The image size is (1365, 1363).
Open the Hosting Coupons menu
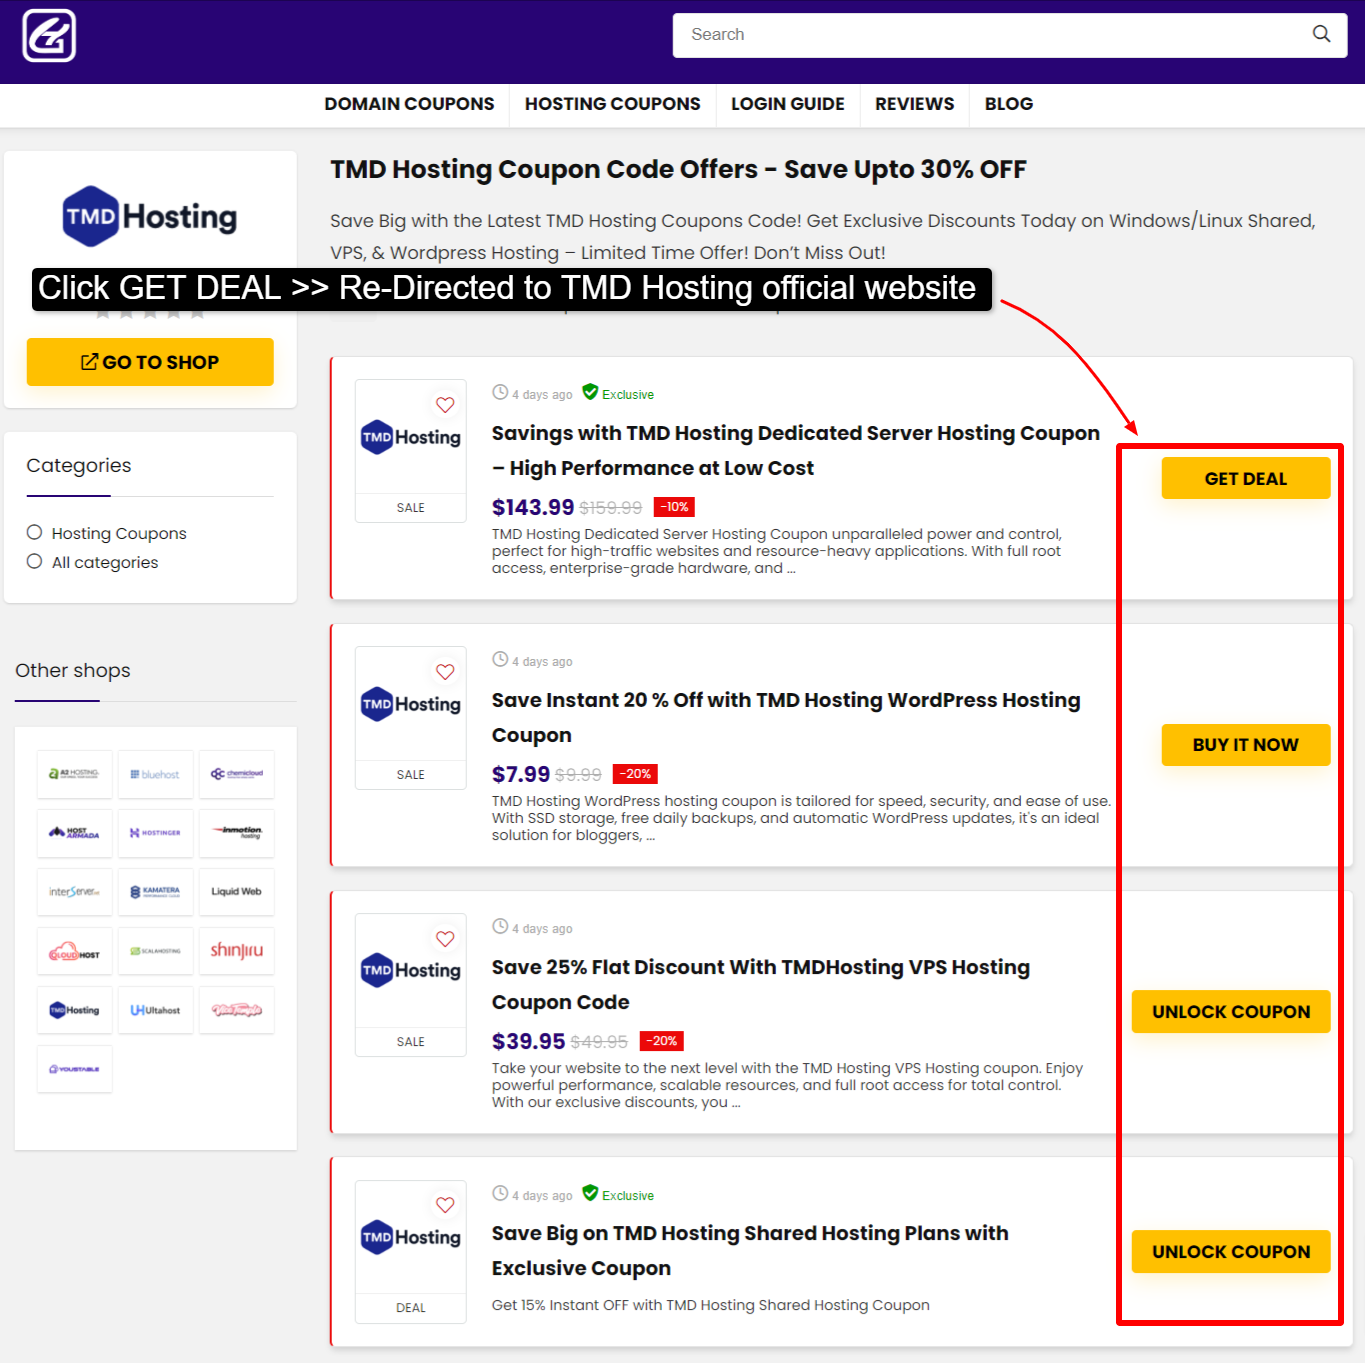click(x=612, y=104)
